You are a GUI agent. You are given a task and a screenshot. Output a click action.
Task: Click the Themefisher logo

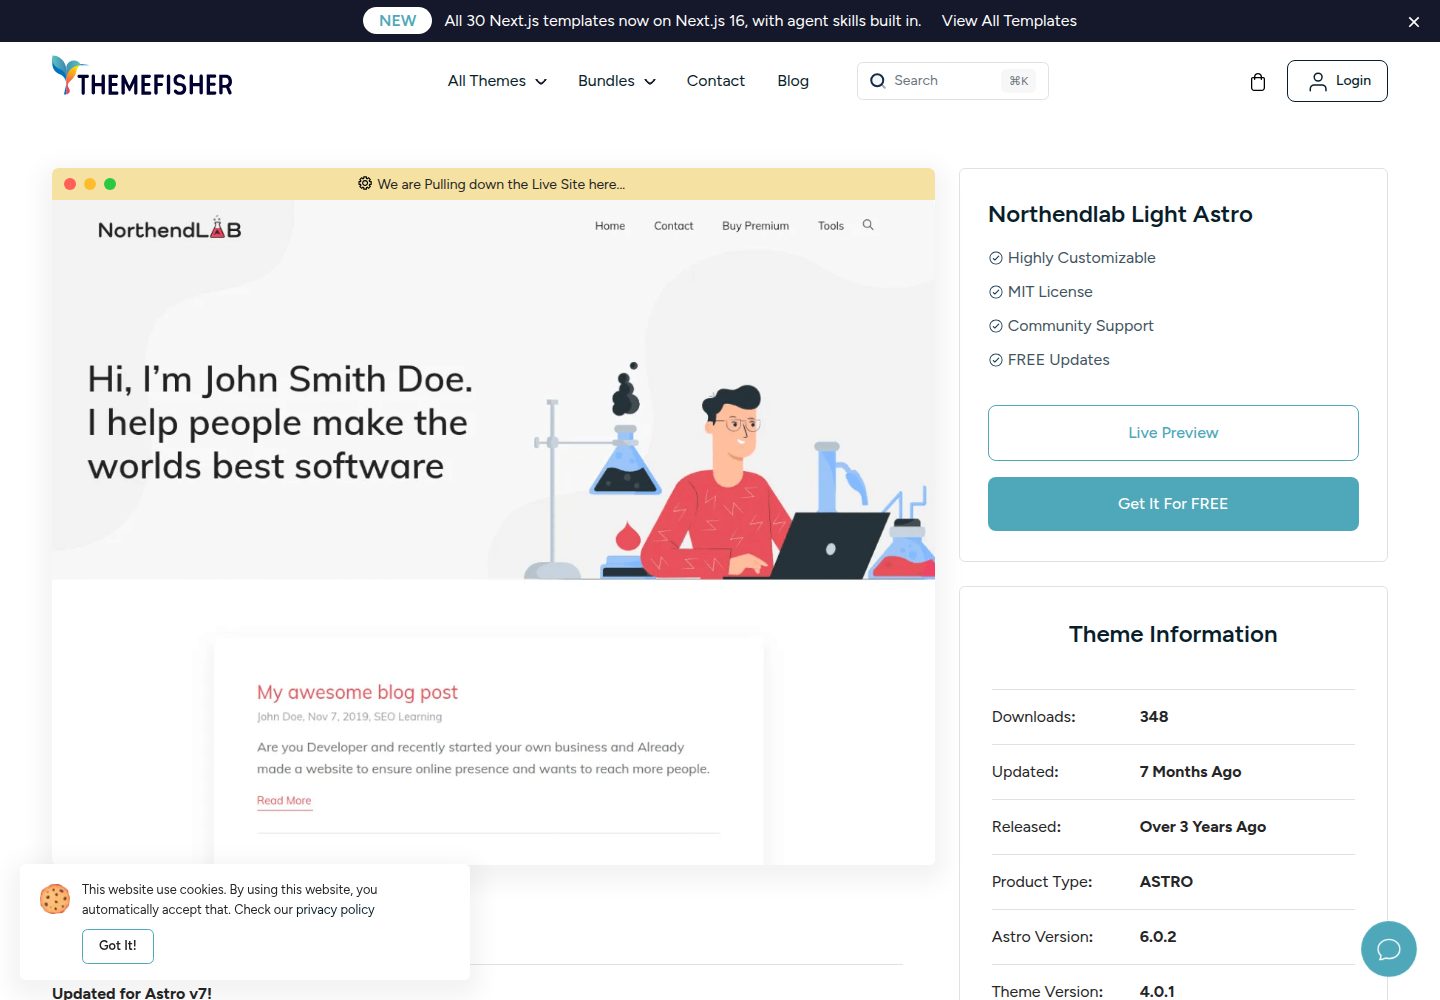click(x=142, y=77)
